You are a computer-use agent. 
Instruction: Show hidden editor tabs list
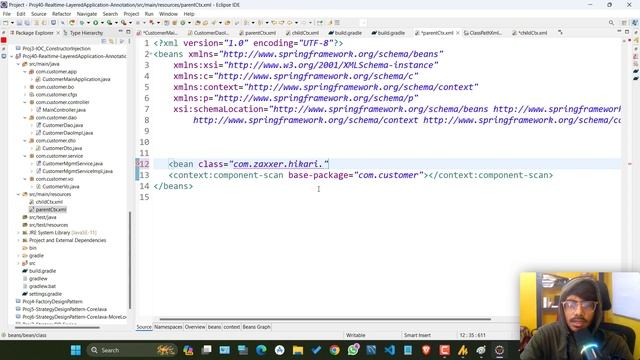click(x=560, y=32)
